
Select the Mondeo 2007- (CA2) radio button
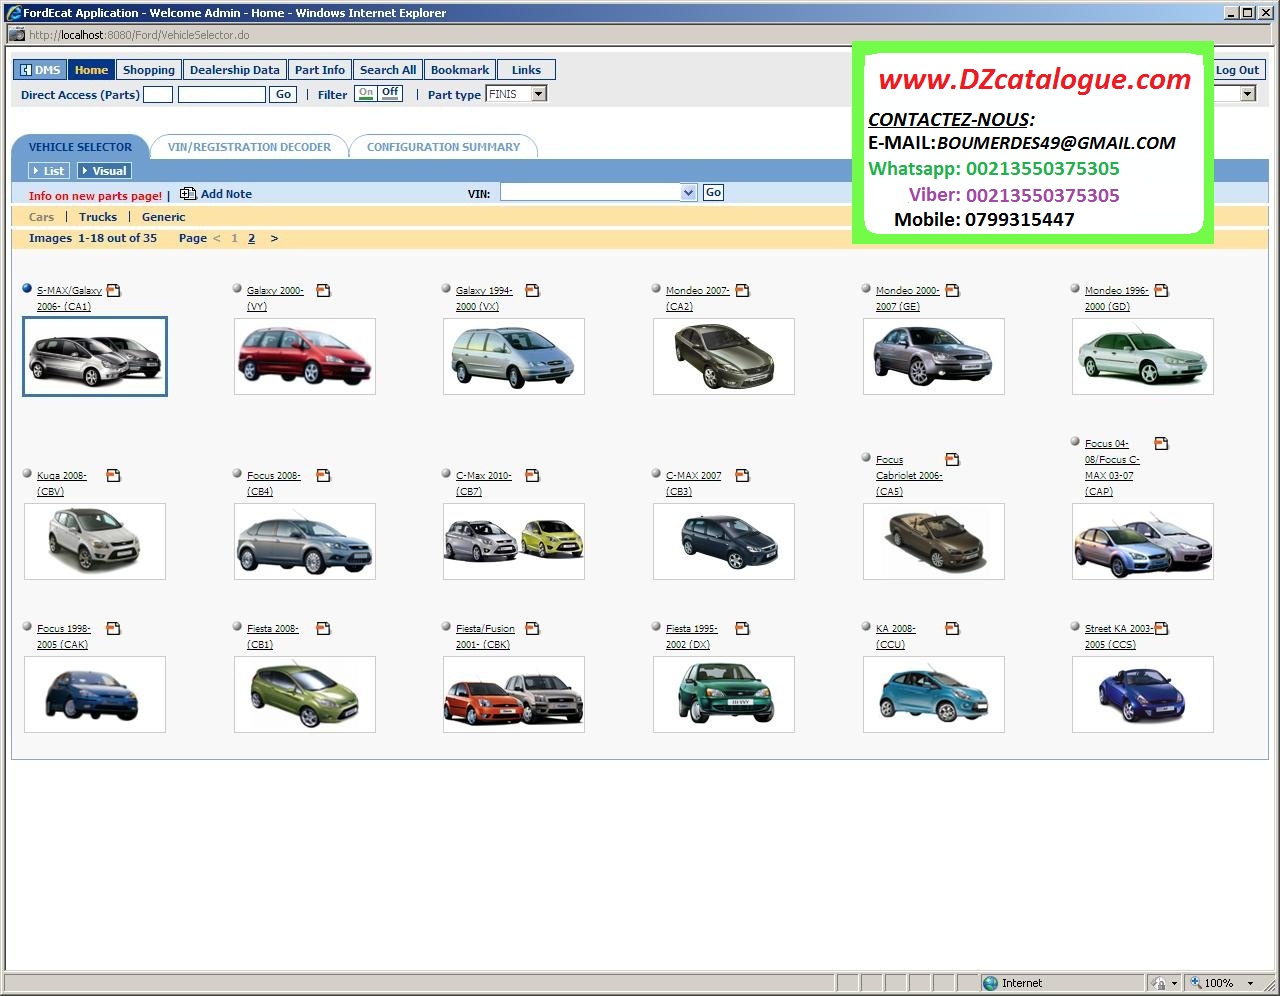coord(656,288)
